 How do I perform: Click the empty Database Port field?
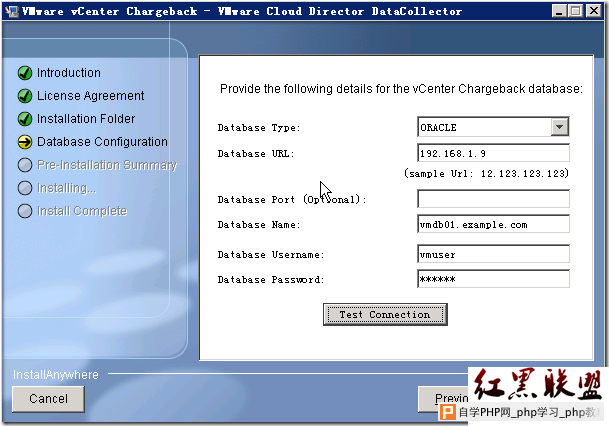pyautogui.click(x=493, y=198)
